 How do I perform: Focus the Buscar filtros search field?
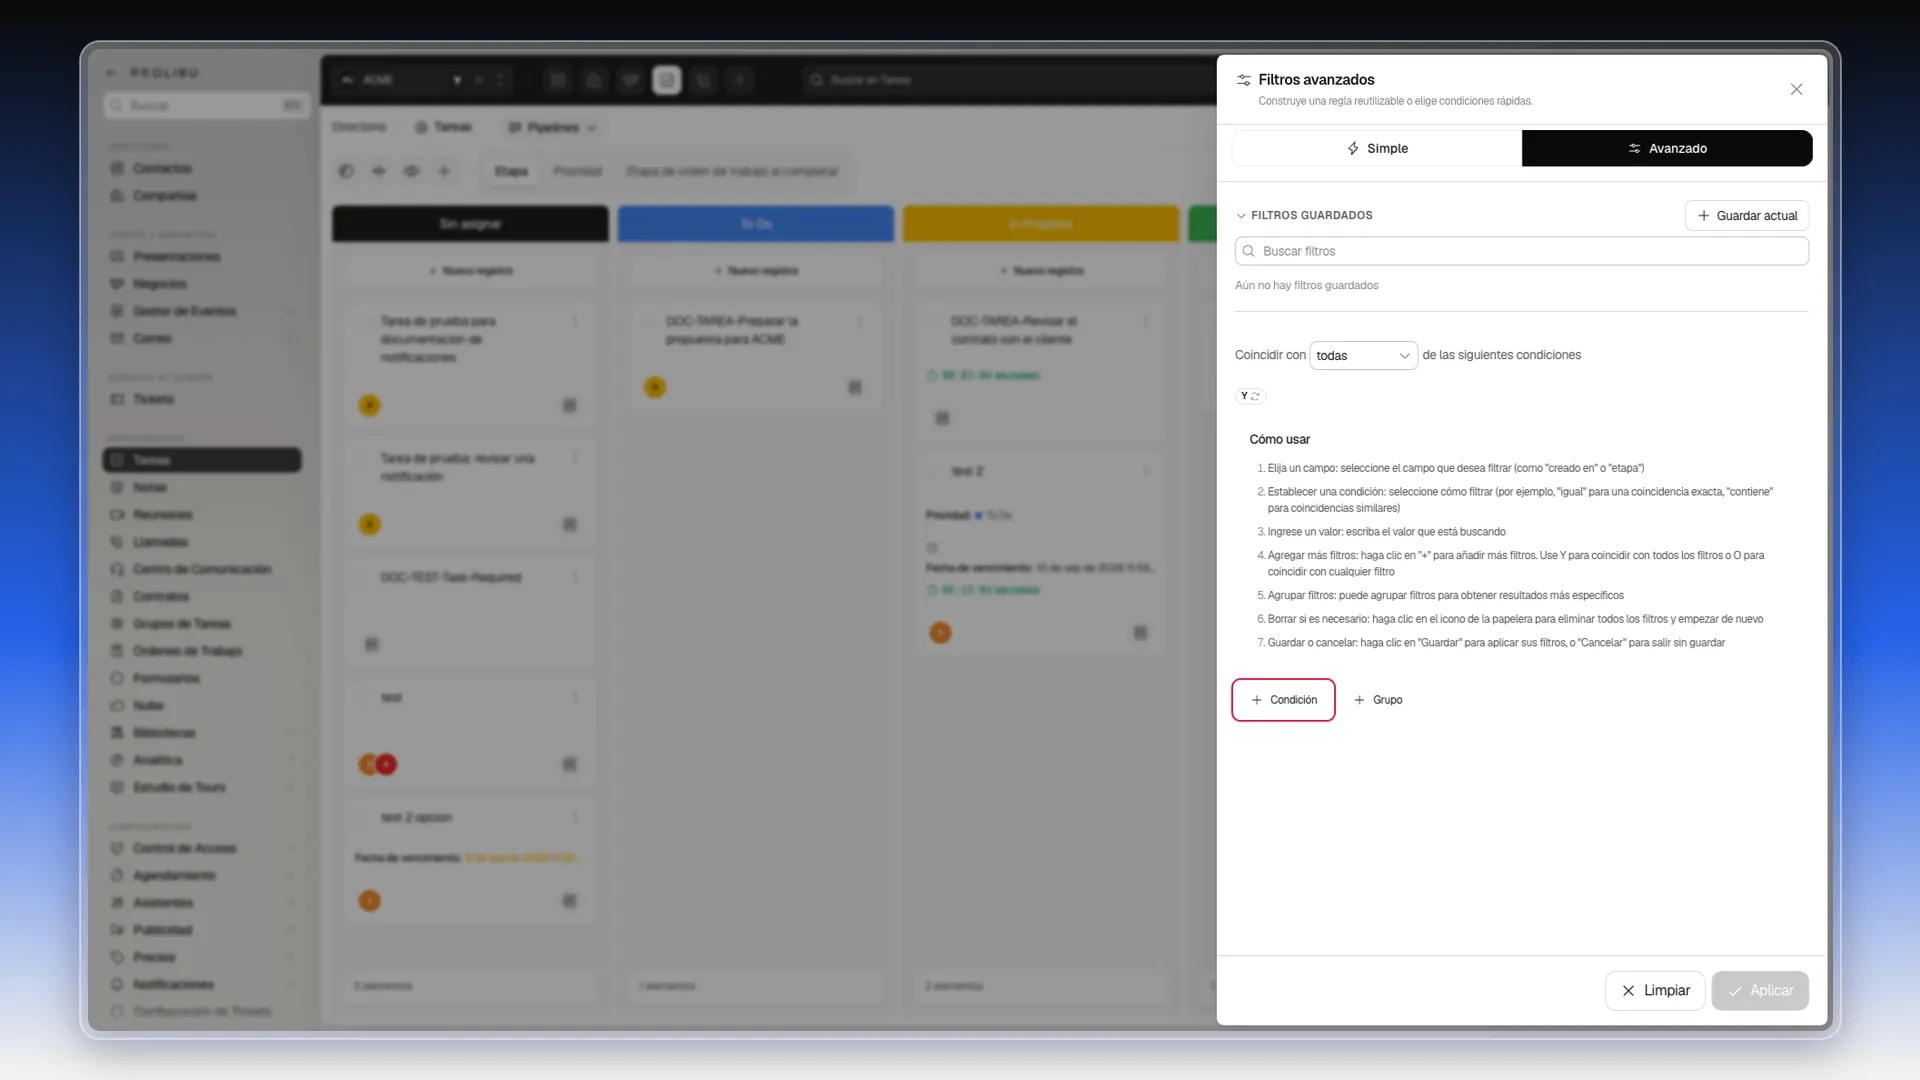coord(1521,251)
